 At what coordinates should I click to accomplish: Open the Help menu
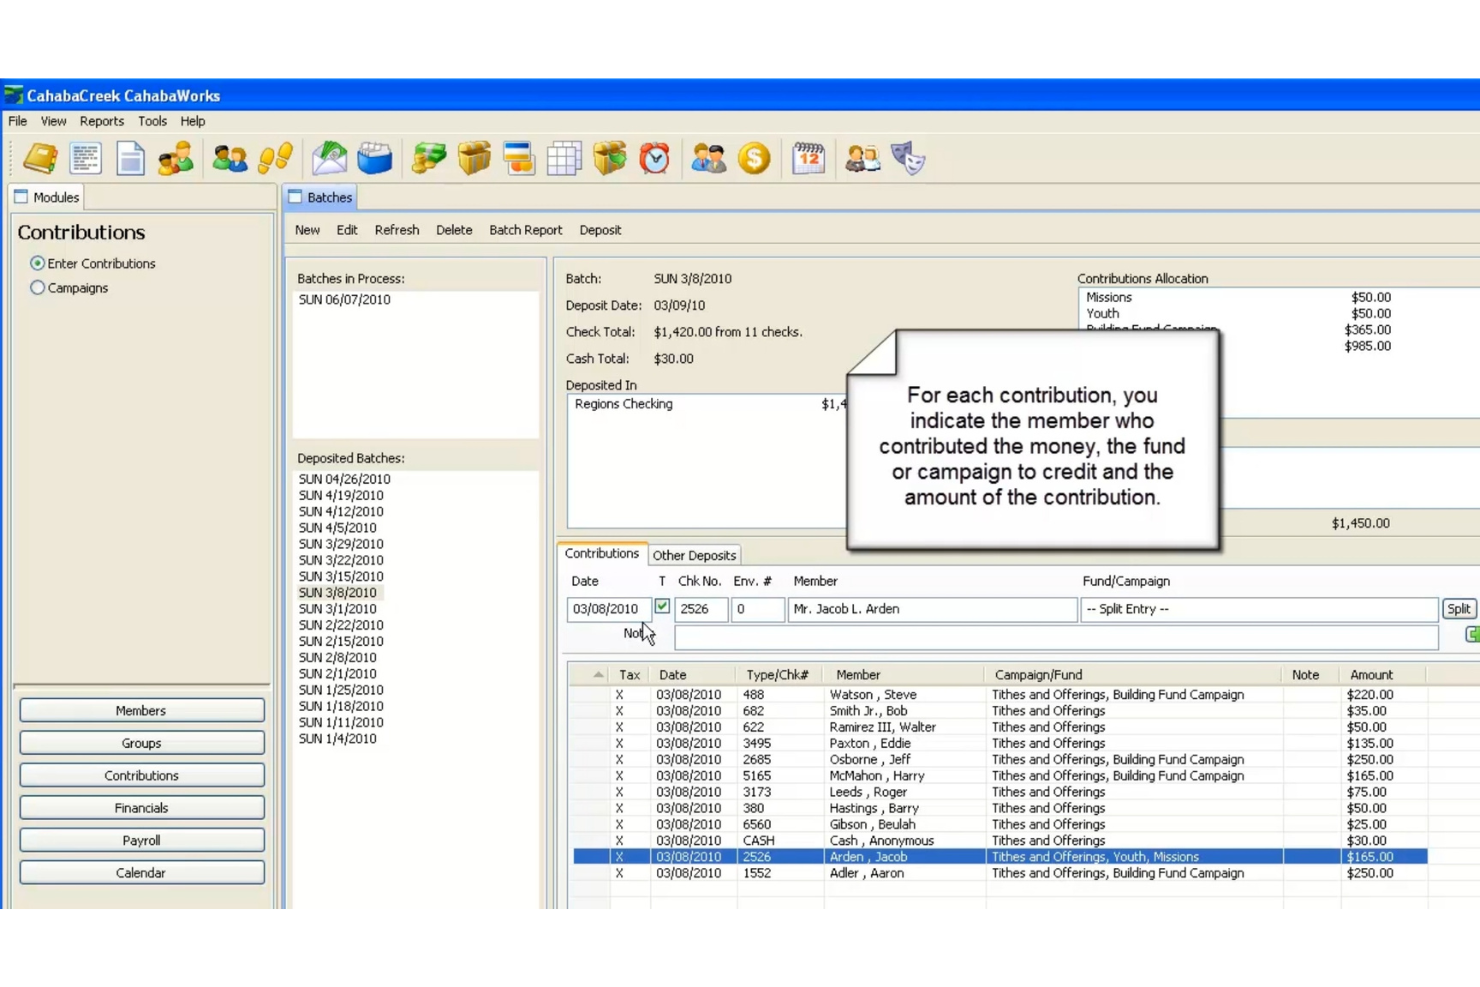(193, 121)
